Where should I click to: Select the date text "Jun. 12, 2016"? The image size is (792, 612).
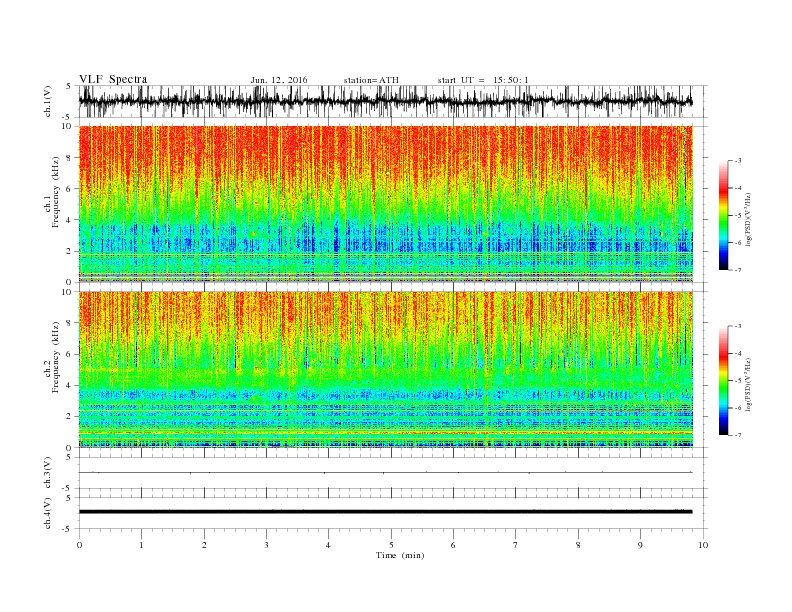[279, 80]
